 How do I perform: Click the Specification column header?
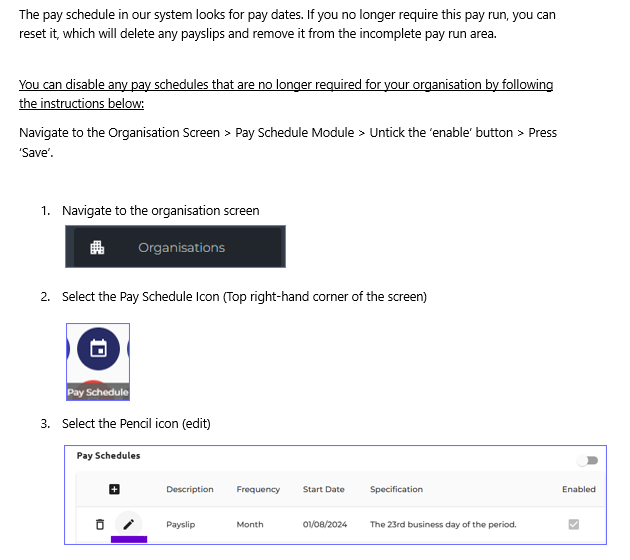[397, 489]
